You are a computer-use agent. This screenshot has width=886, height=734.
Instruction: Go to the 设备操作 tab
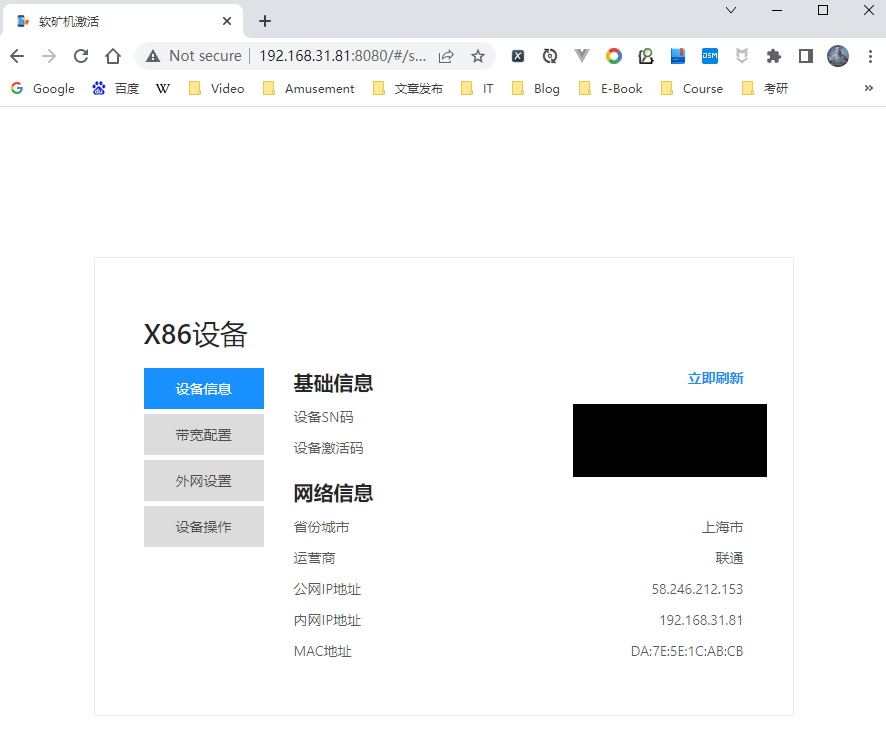[x=204, y=527]
